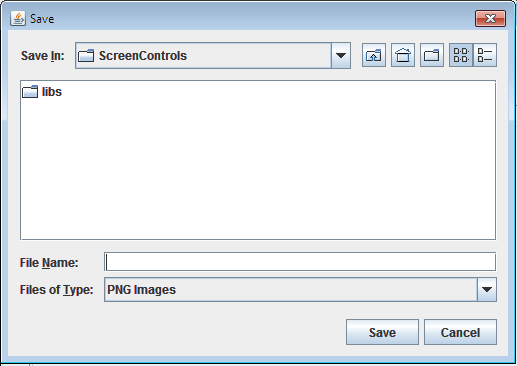Close the Save dialog window
Image resolution: width=517 pixels, height=366 pixels.
click(x=490, y=18)
